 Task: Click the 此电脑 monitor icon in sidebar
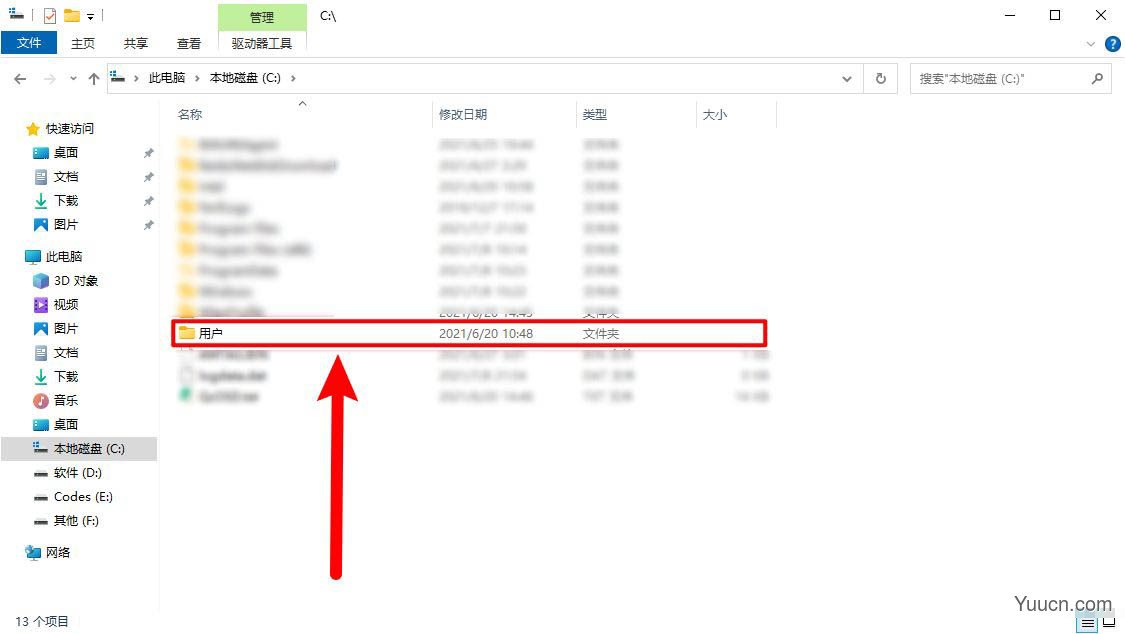coord(33,257)
